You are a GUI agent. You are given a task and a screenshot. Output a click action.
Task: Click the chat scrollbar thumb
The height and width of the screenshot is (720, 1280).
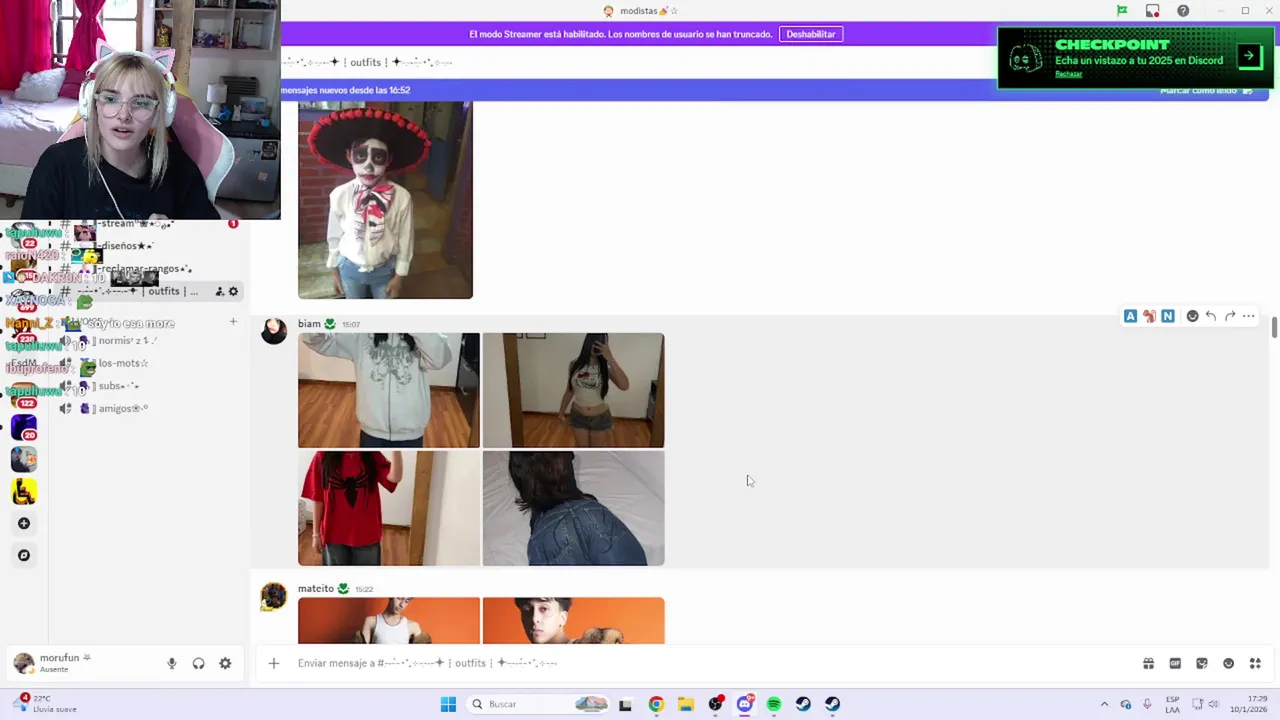(1274, 328)
